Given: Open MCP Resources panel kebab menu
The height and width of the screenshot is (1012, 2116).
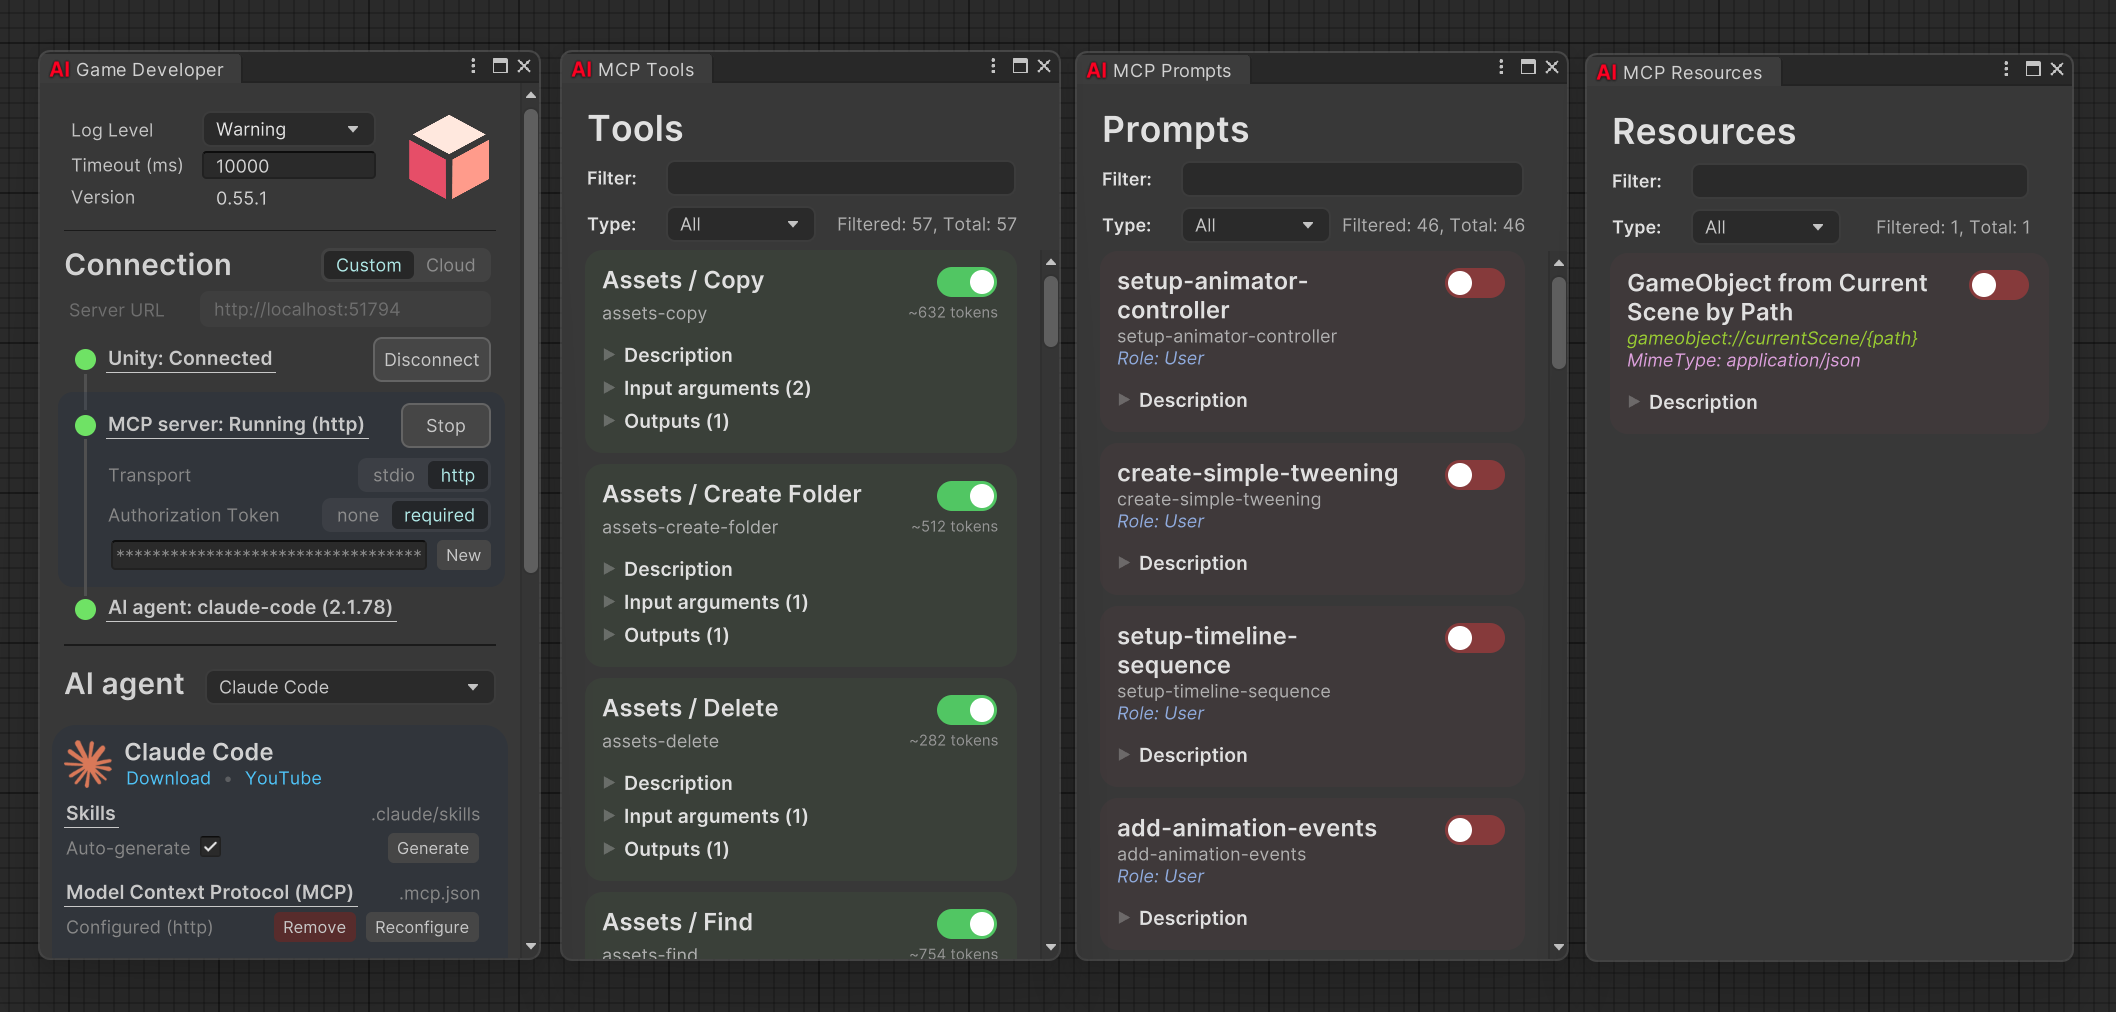Looking at the screenshot, I should [2006, 69].
